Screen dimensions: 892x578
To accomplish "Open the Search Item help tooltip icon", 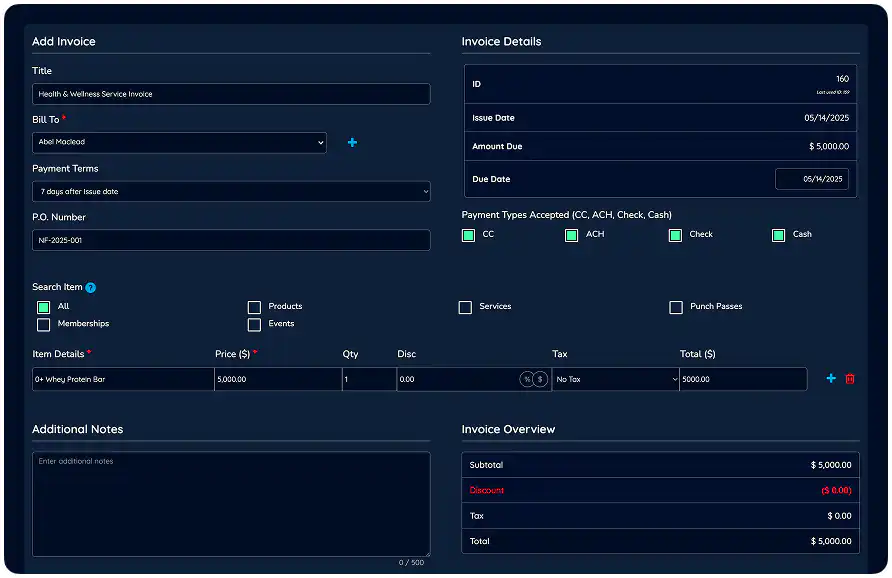I will (x=90, y=287).
